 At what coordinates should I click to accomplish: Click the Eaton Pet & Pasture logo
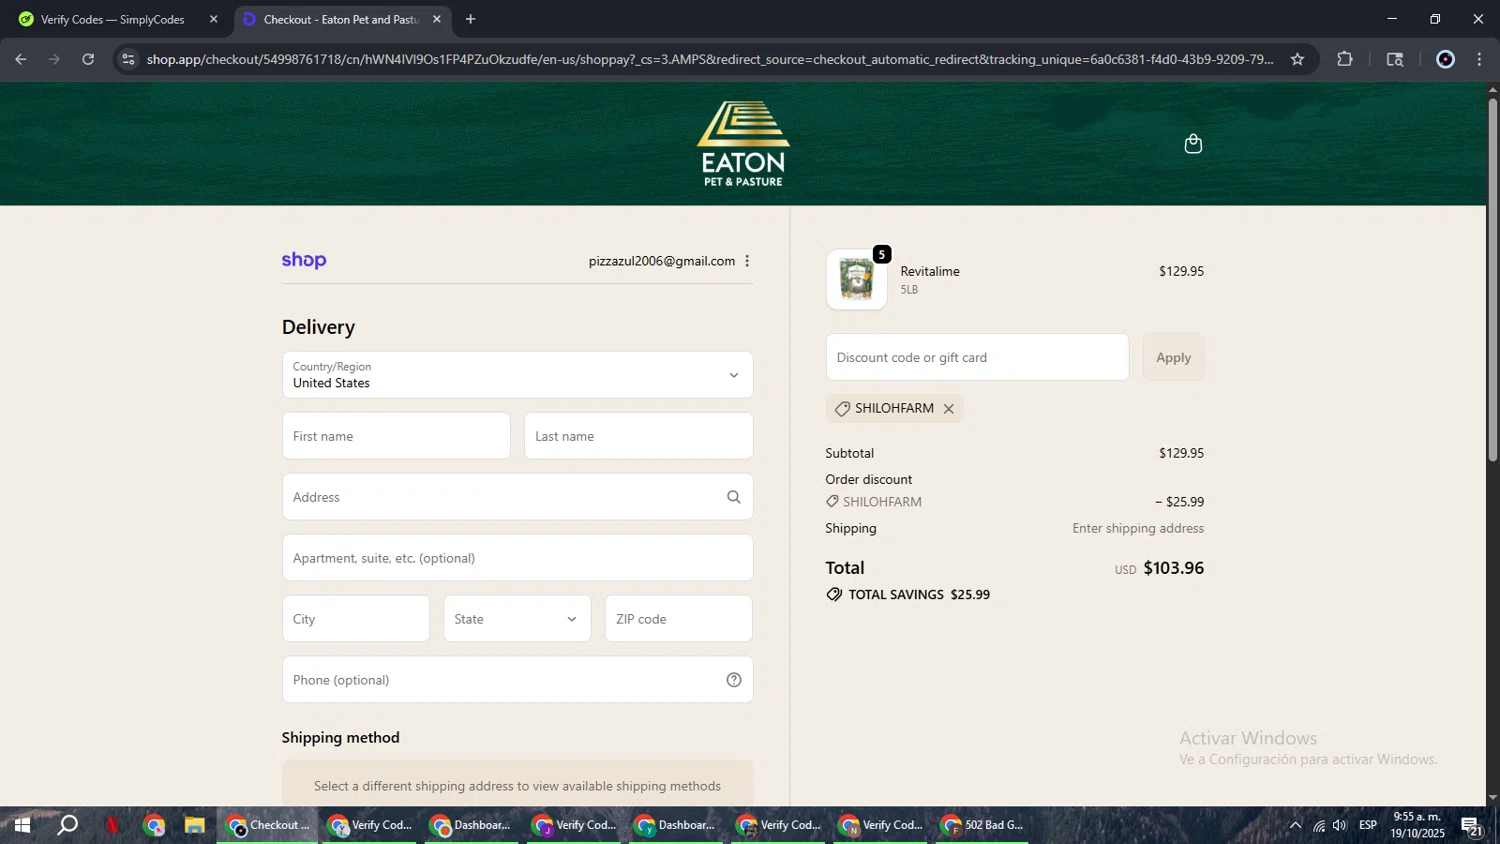coord(743,144)
